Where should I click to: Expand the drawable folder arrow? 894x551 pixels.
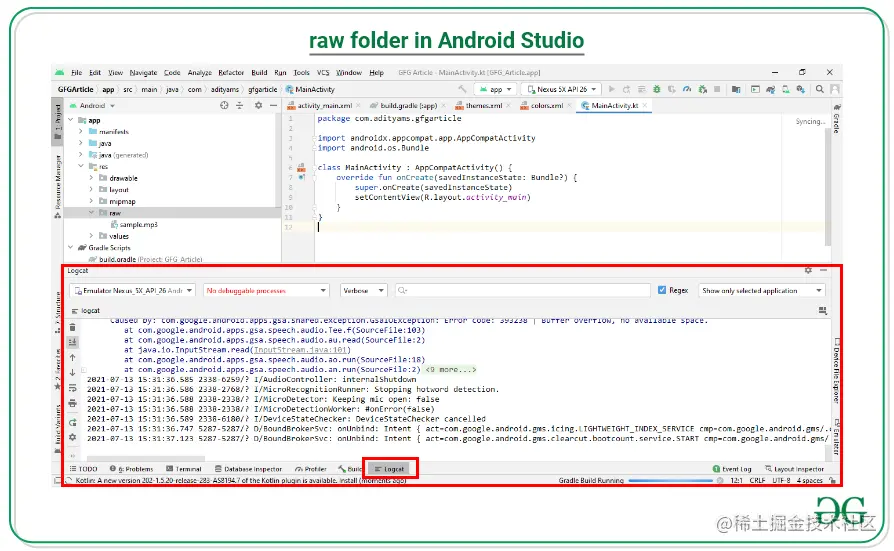pyautogui.click(x=91, y=178)
